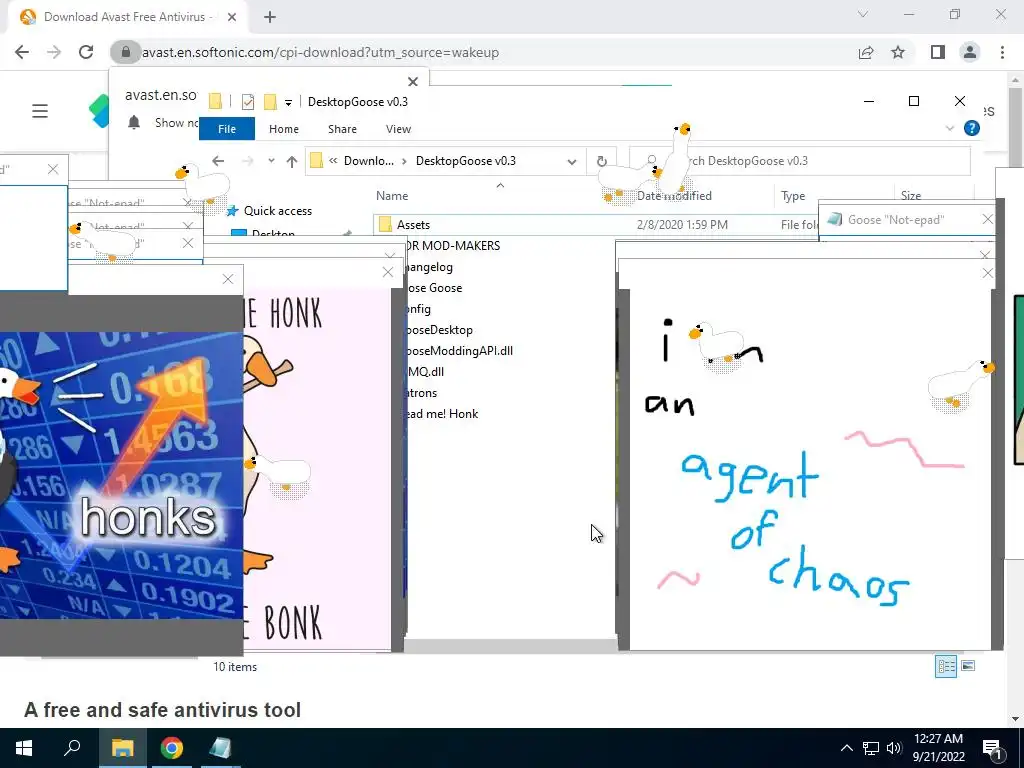Select the FOR MOD-MAKERS file
This screenshot has width=1024, height=768.
[453, 246]
